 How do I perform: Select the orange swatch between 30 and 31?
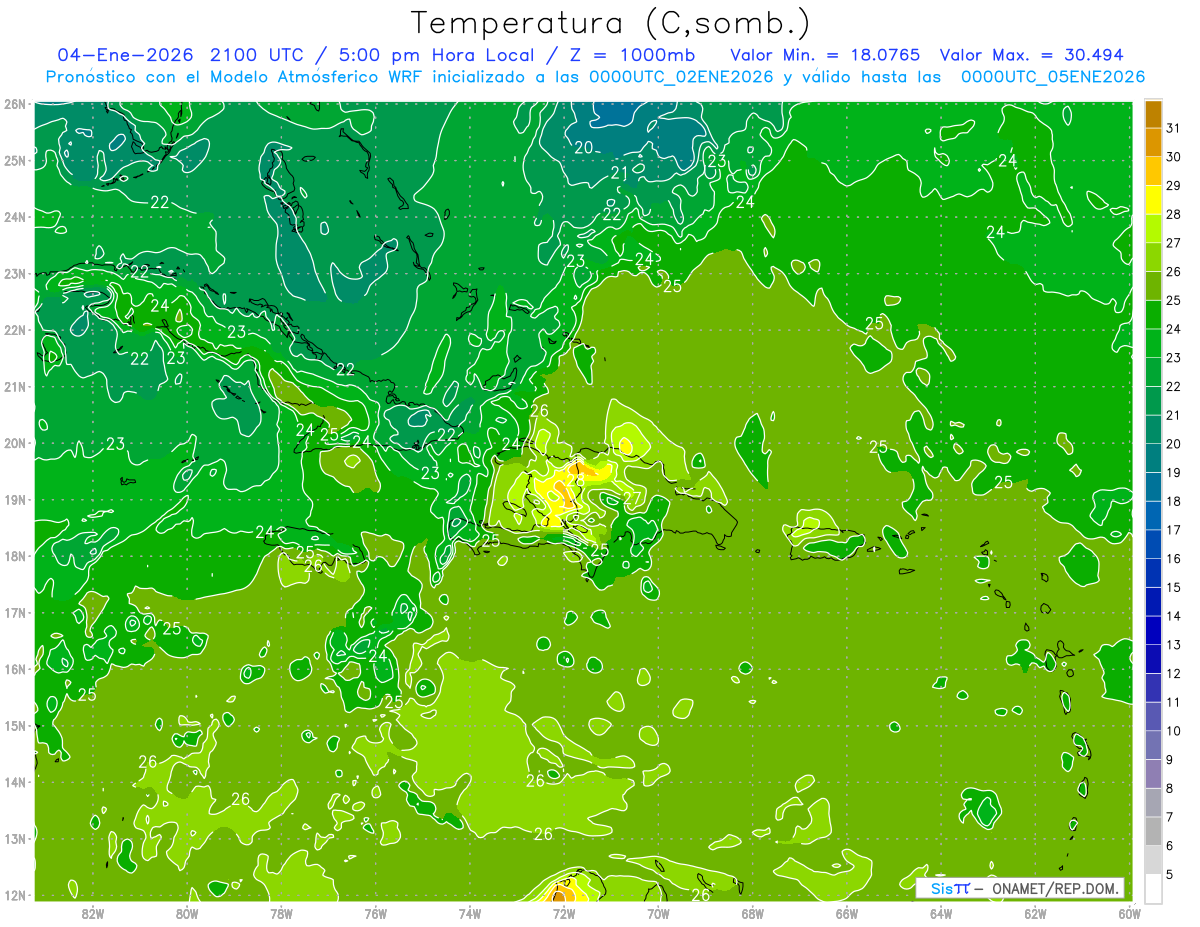pos(1153,142)
